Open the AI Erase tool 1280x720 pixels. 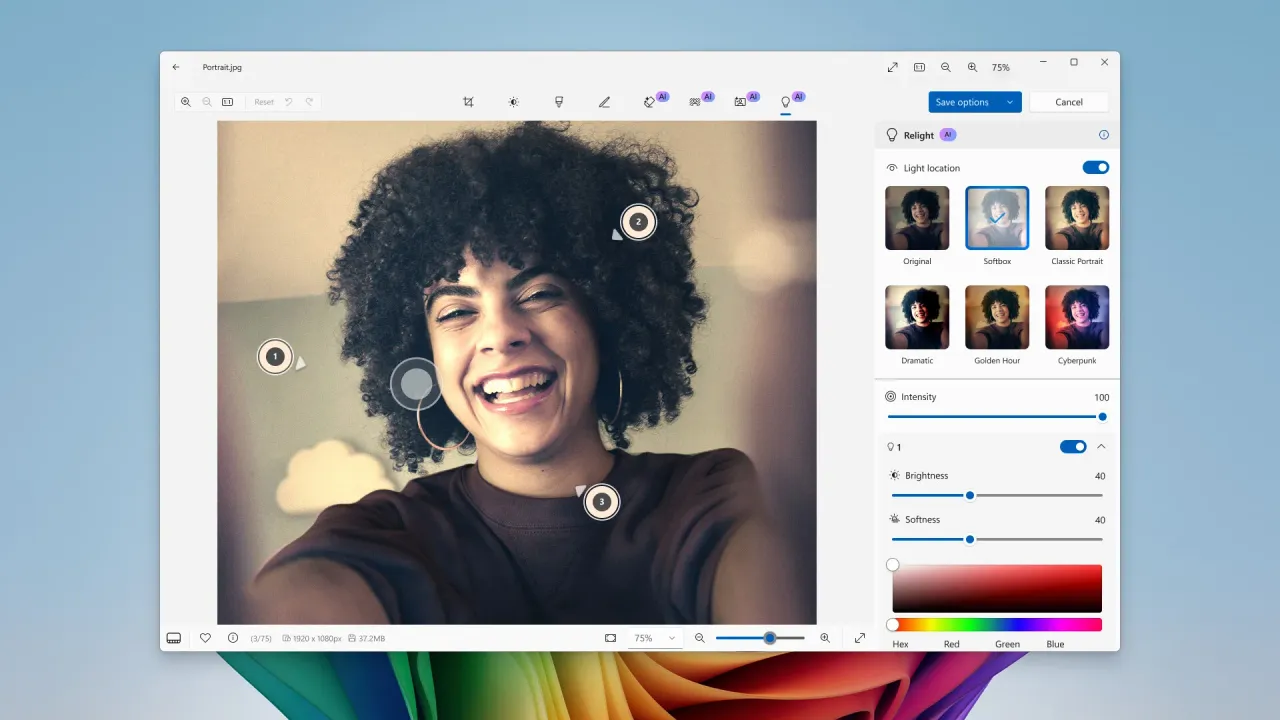(x=650, y=102)
